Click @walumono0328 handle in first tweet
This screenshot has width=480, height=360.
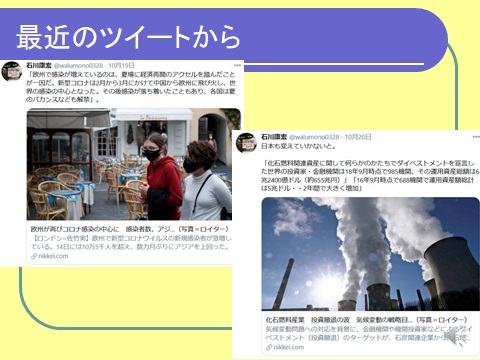point(78,65)
